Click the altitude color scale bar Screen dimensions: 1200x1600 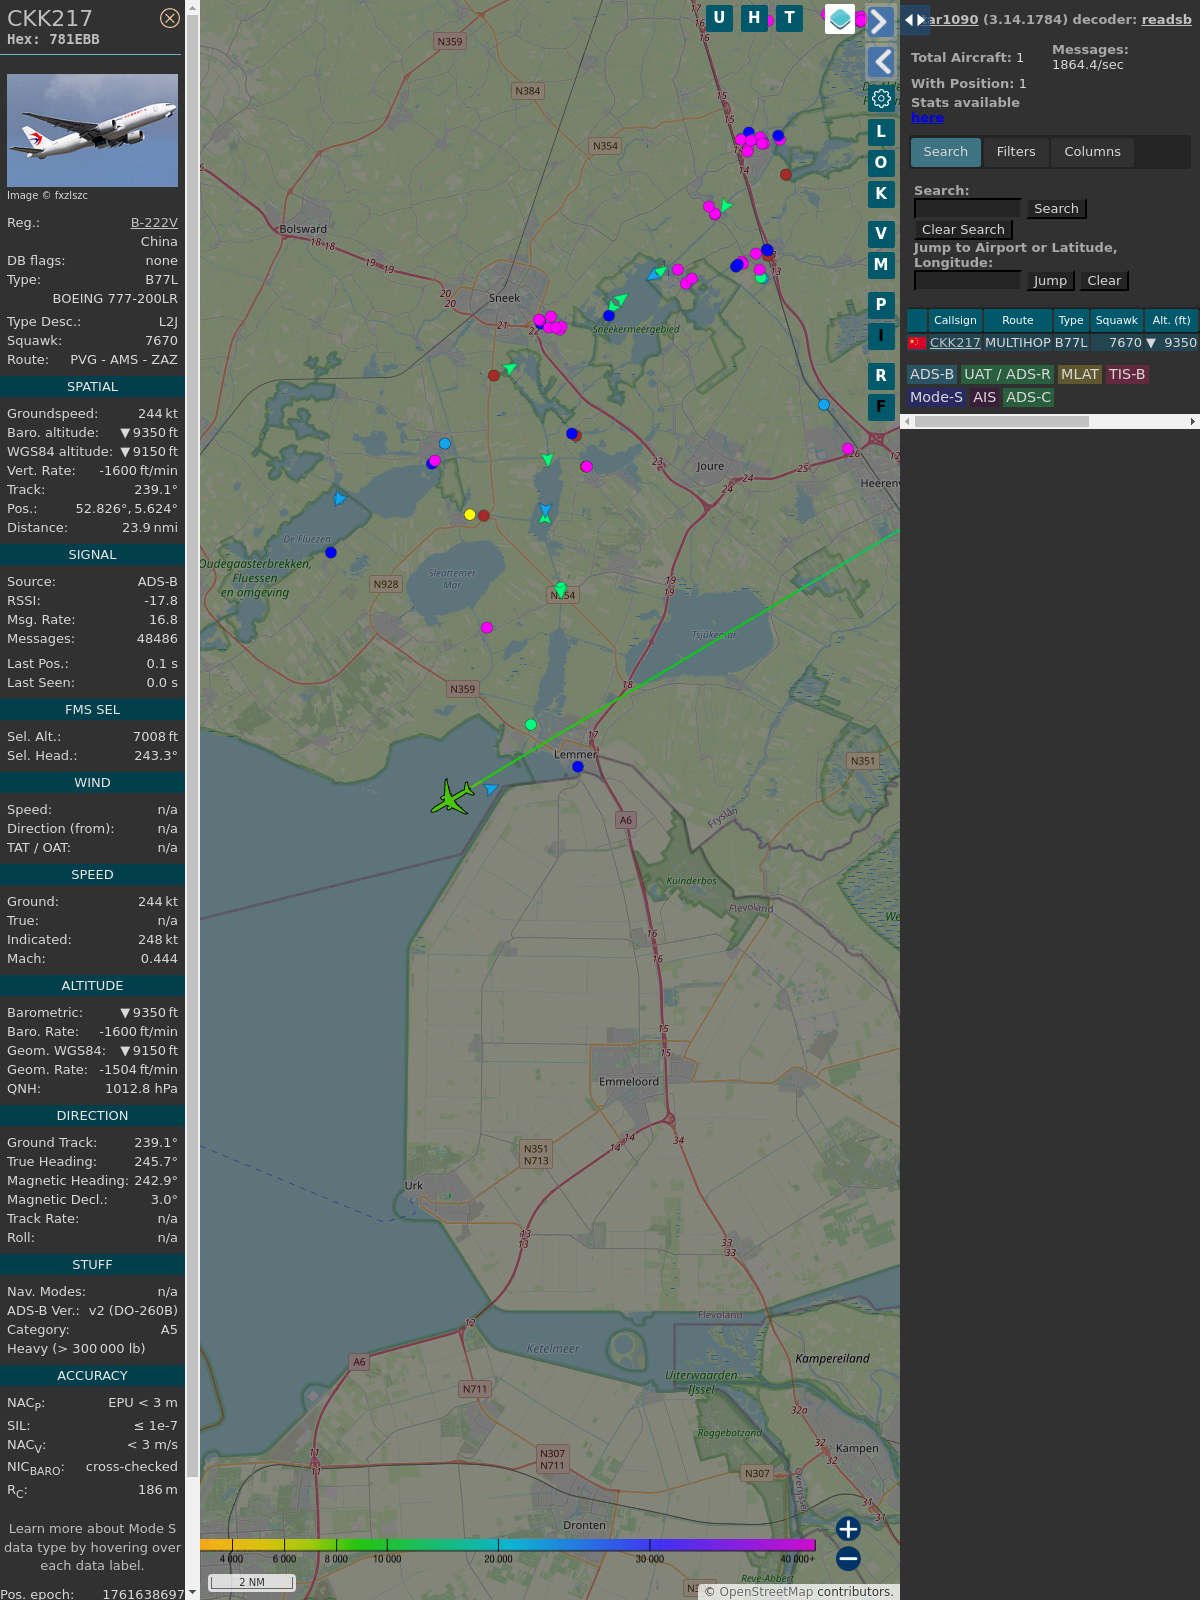508,1545
